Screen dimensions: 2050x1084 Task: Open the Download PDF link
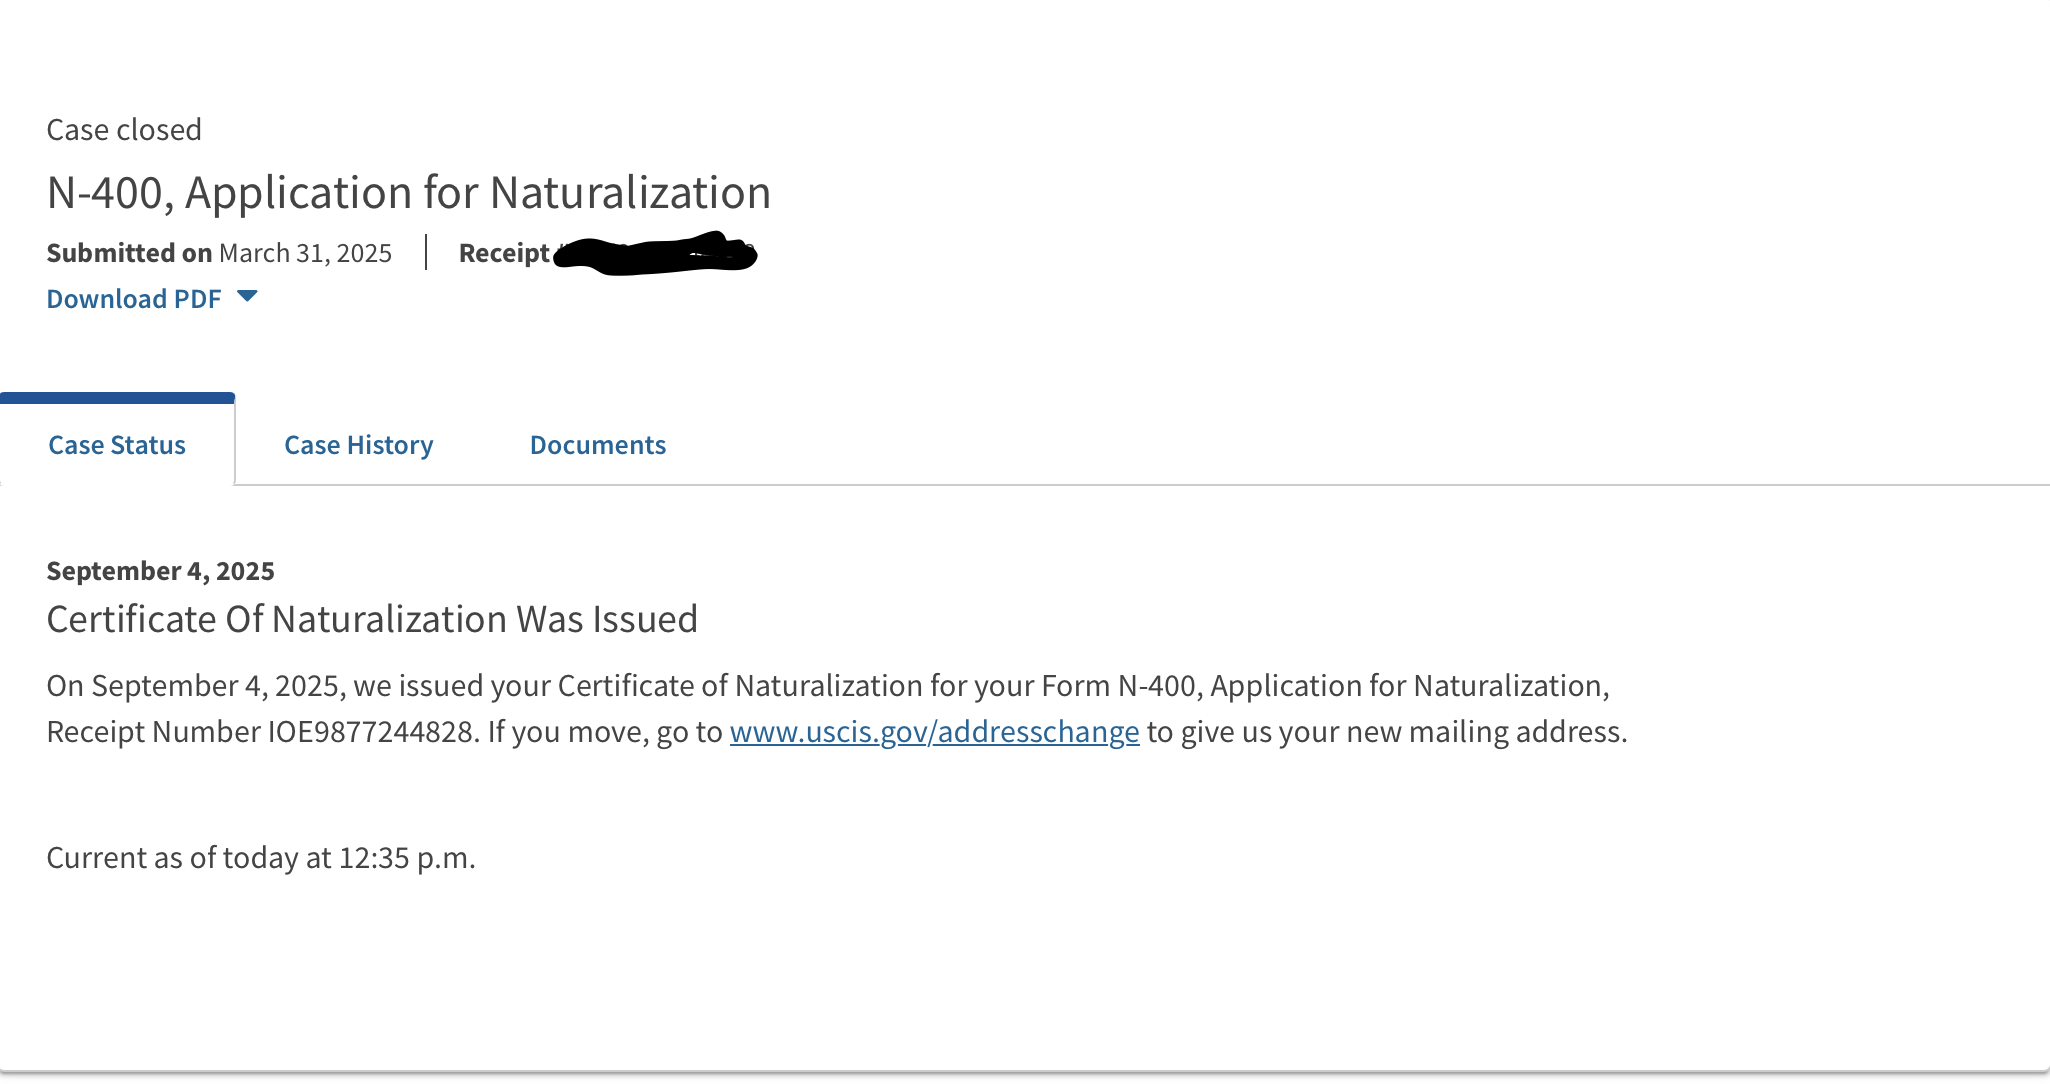[134, 299]
